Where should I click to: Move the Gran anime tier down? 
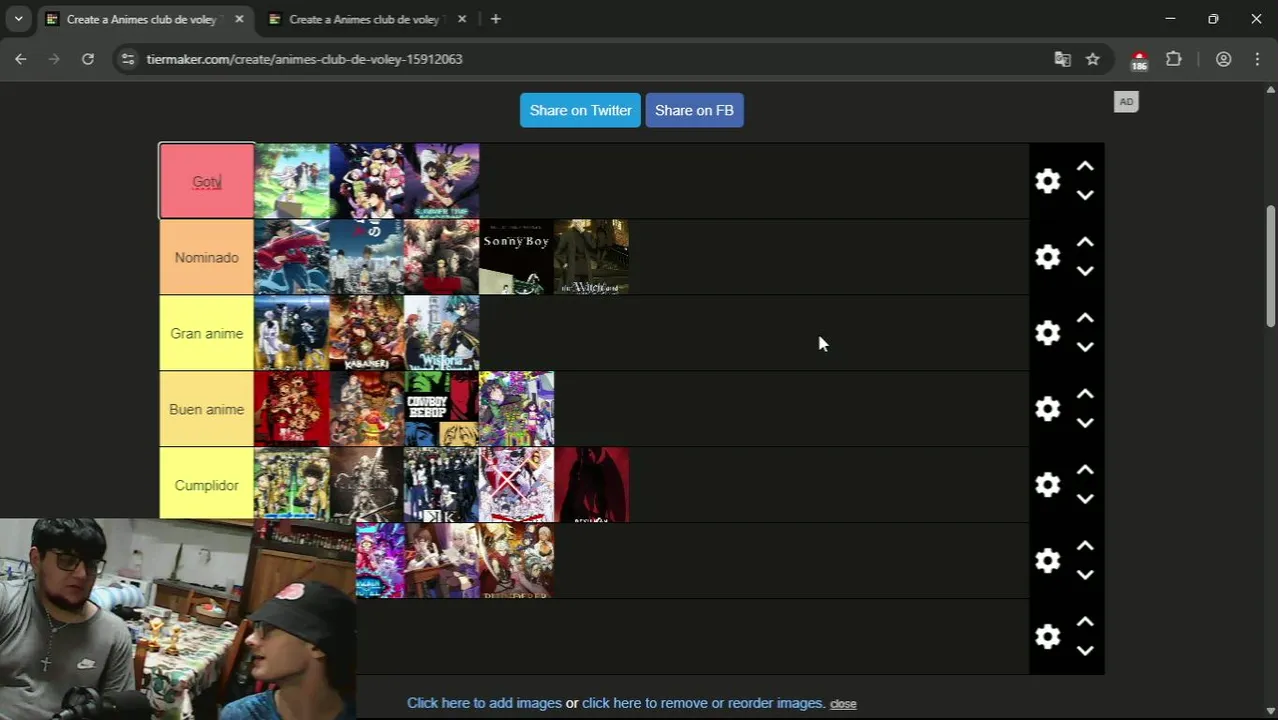tap(1085, 347)
